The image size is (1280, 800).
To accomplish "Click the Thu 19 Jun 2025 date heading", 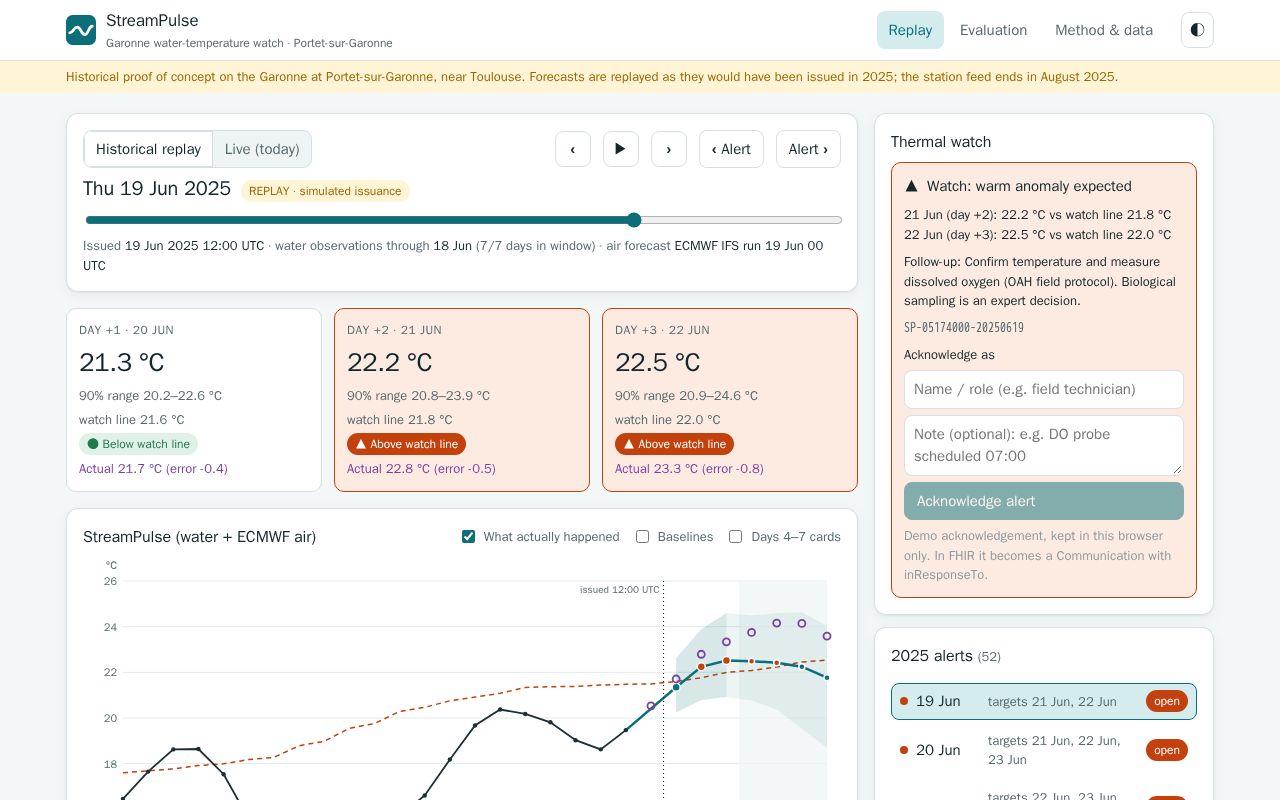I will (157, 189).
